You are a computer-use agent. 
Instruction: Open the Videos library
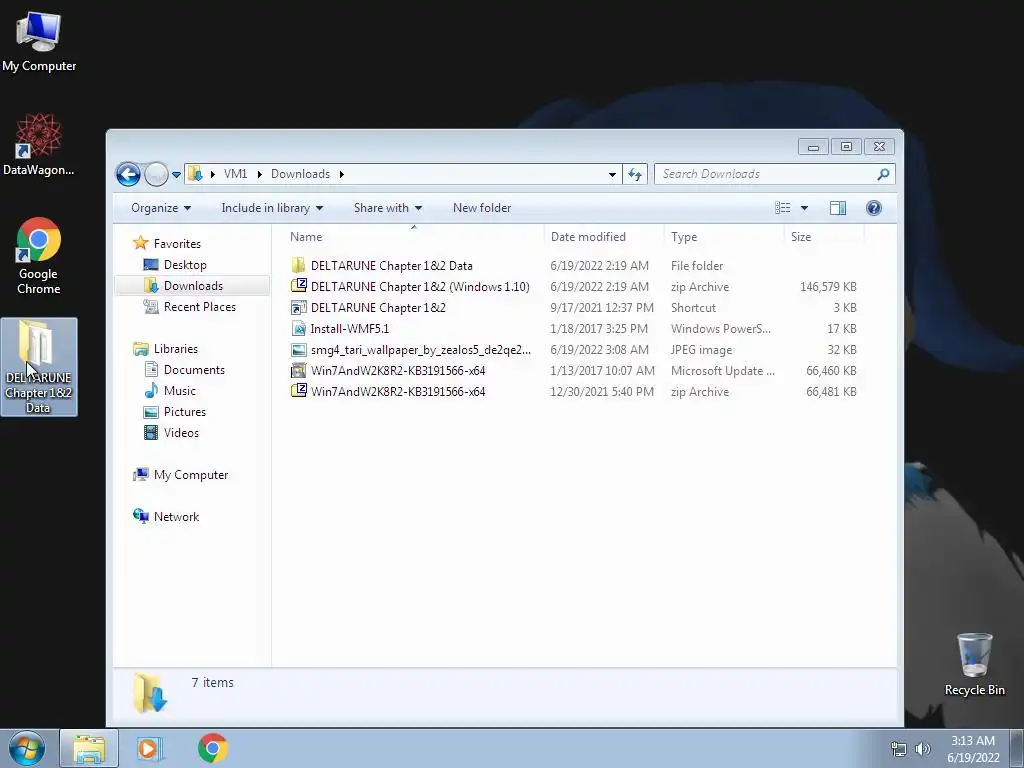pyautogui.click(x=181, y=433)
